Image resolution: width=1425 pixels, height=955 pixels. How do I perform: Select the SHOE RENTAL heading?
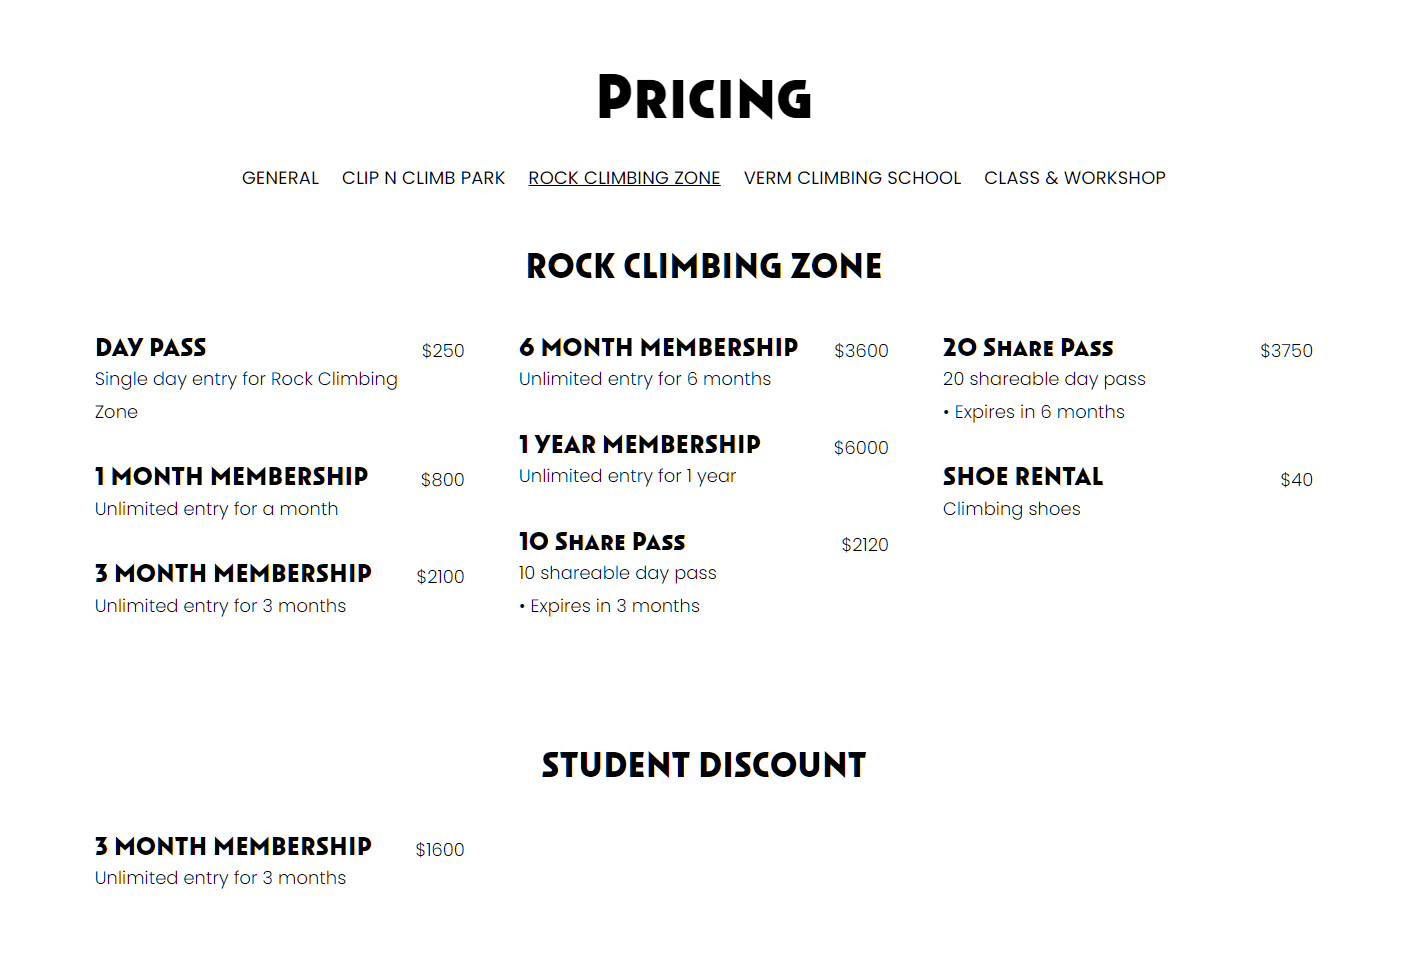(1023, 477)
